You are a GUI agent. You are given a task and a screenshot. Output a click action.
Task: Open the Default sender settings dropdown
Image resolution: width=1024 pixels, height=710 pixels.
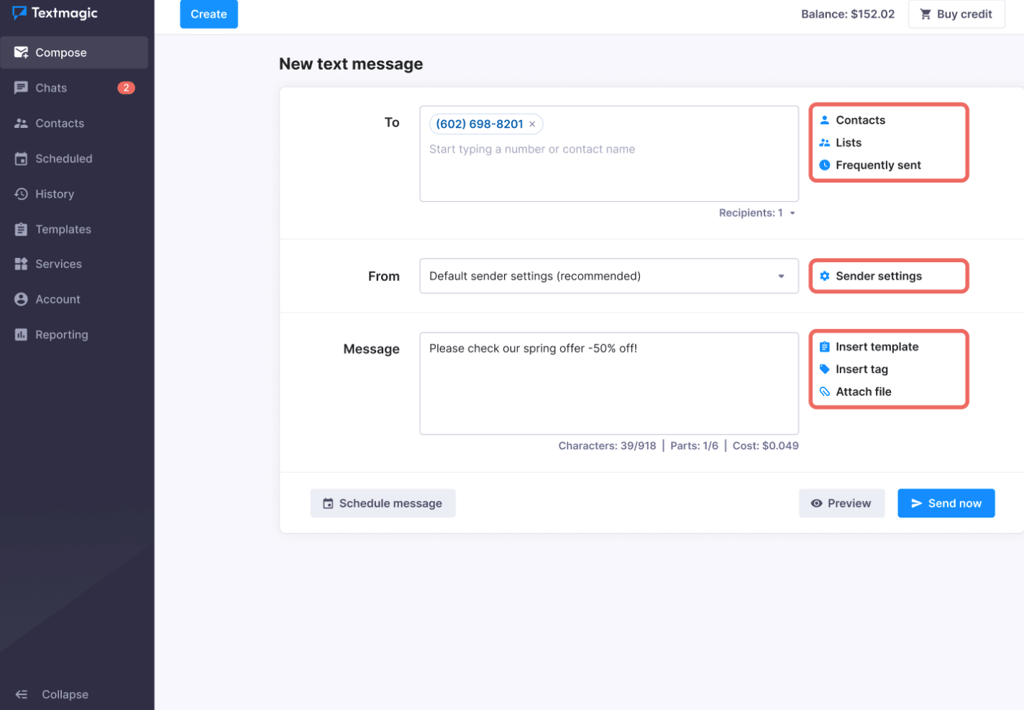point(609,276)
